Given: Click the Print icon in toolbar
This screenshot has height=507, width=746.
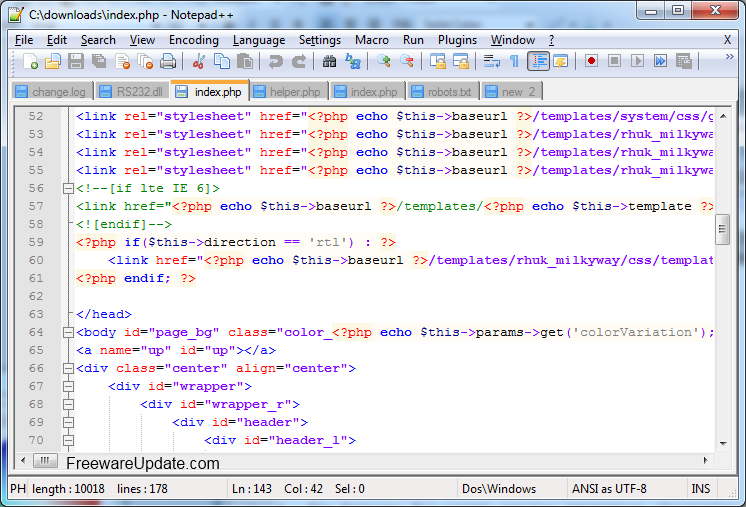Looking at the screenshot, I should [x=168, y=61].
